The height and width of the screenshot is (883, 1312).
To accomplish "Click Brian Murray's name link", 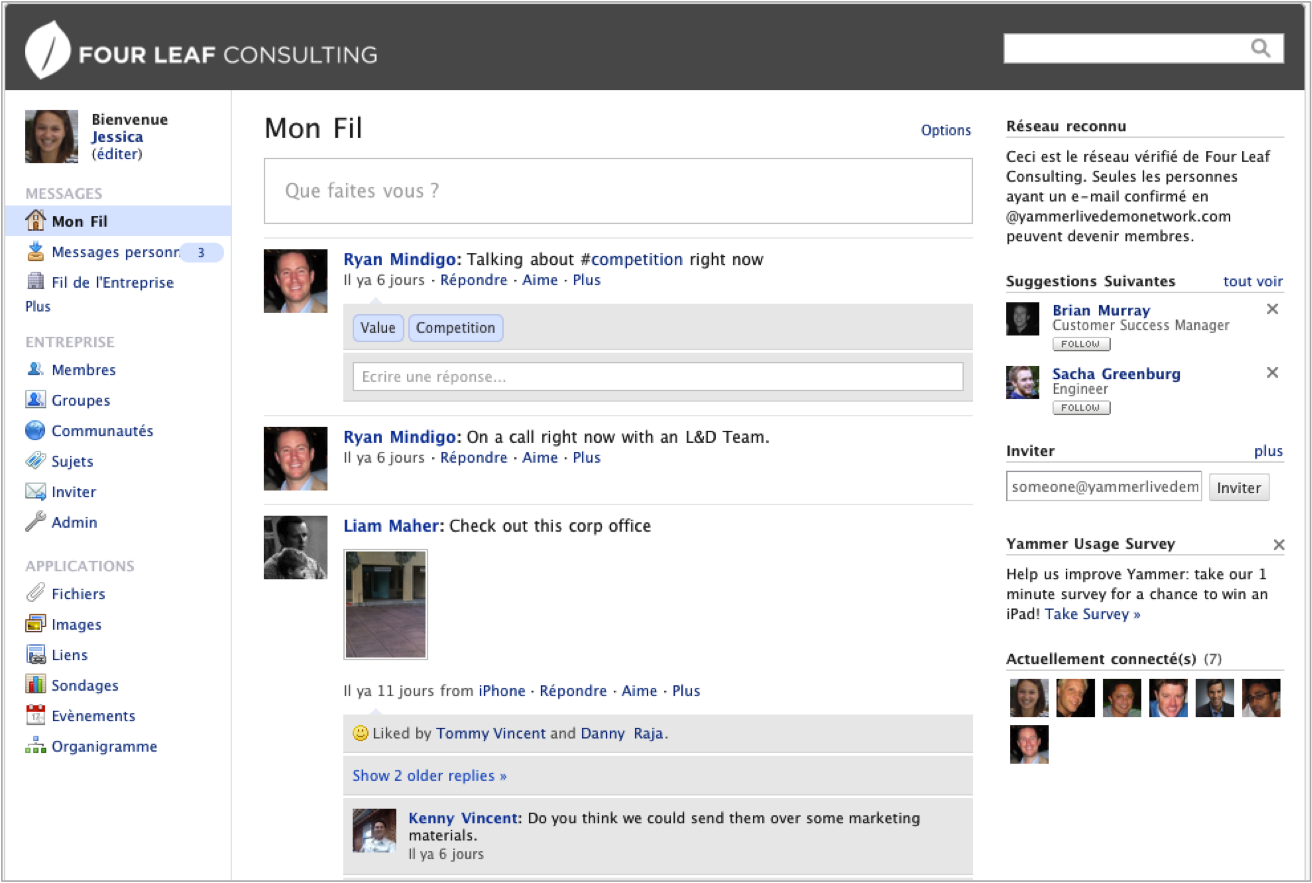I will [x=1101, y=310].
